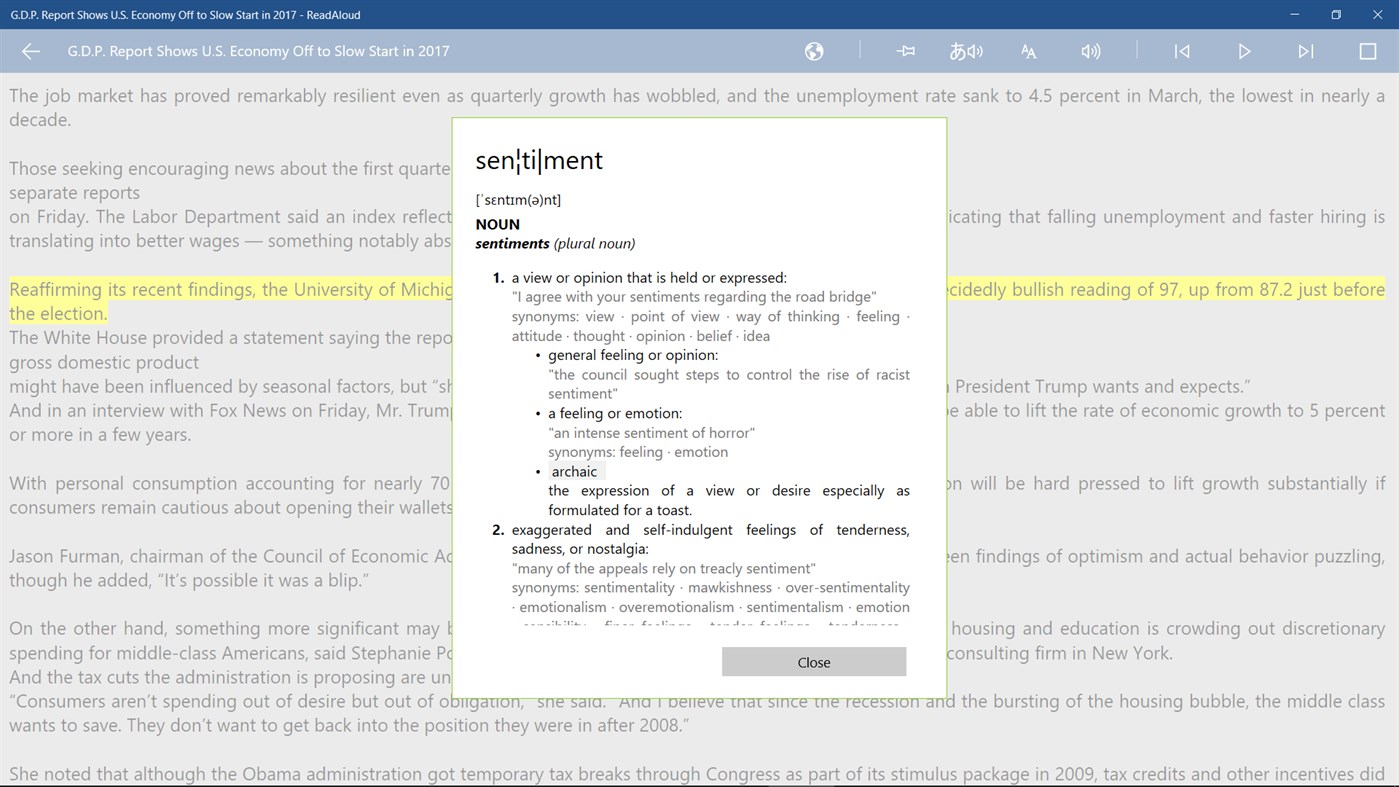Viewport: 1399px width, 787px height.
Task: Select the synonym 'point of view'
Action: point(675,316)
